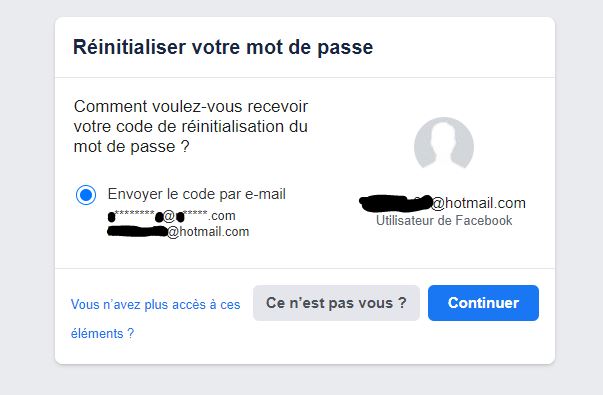The image size is (603, 395).
Task: Click the Continuer button
Action: tap(483, 303)
